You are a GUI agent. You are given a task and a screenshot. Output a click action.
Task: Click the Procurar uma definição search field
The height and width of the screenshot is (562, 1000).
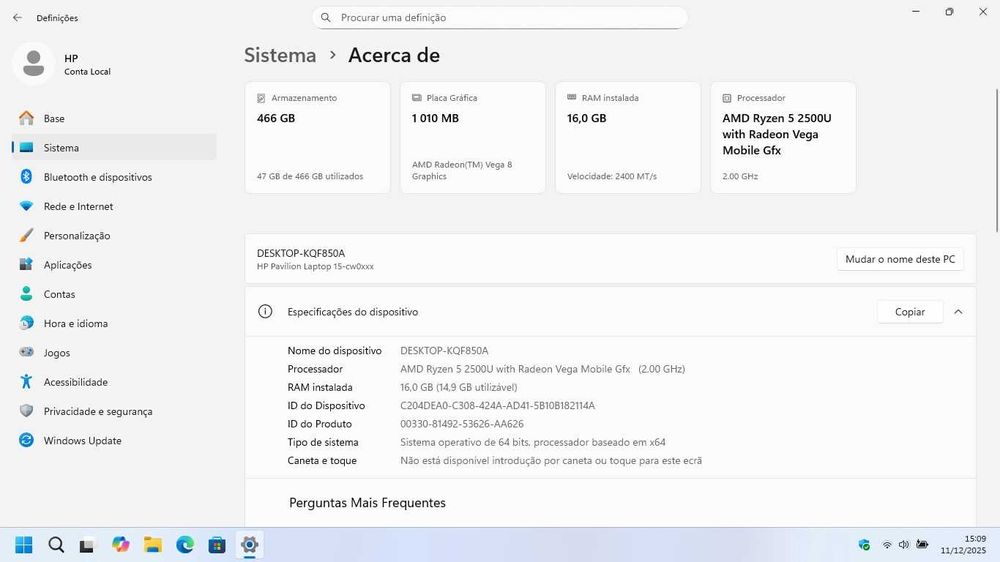(x=500, y=18)
